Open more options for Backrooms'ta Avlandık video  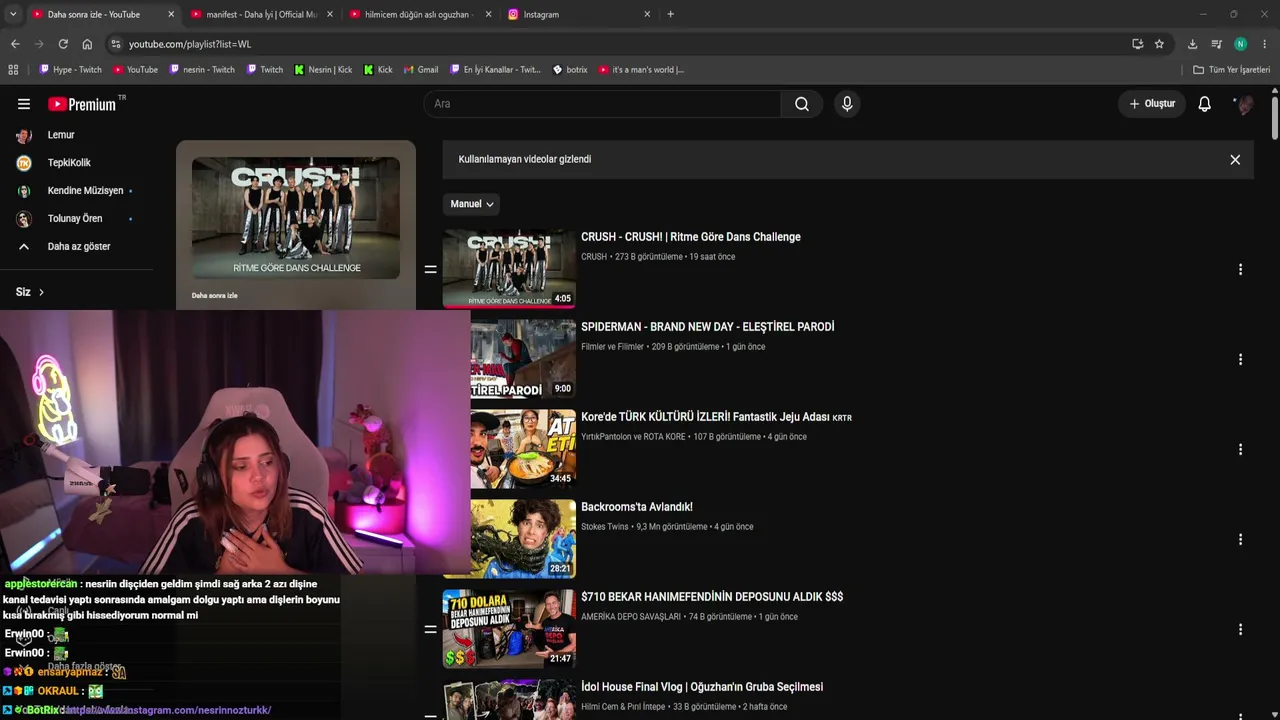point(1240,540)
